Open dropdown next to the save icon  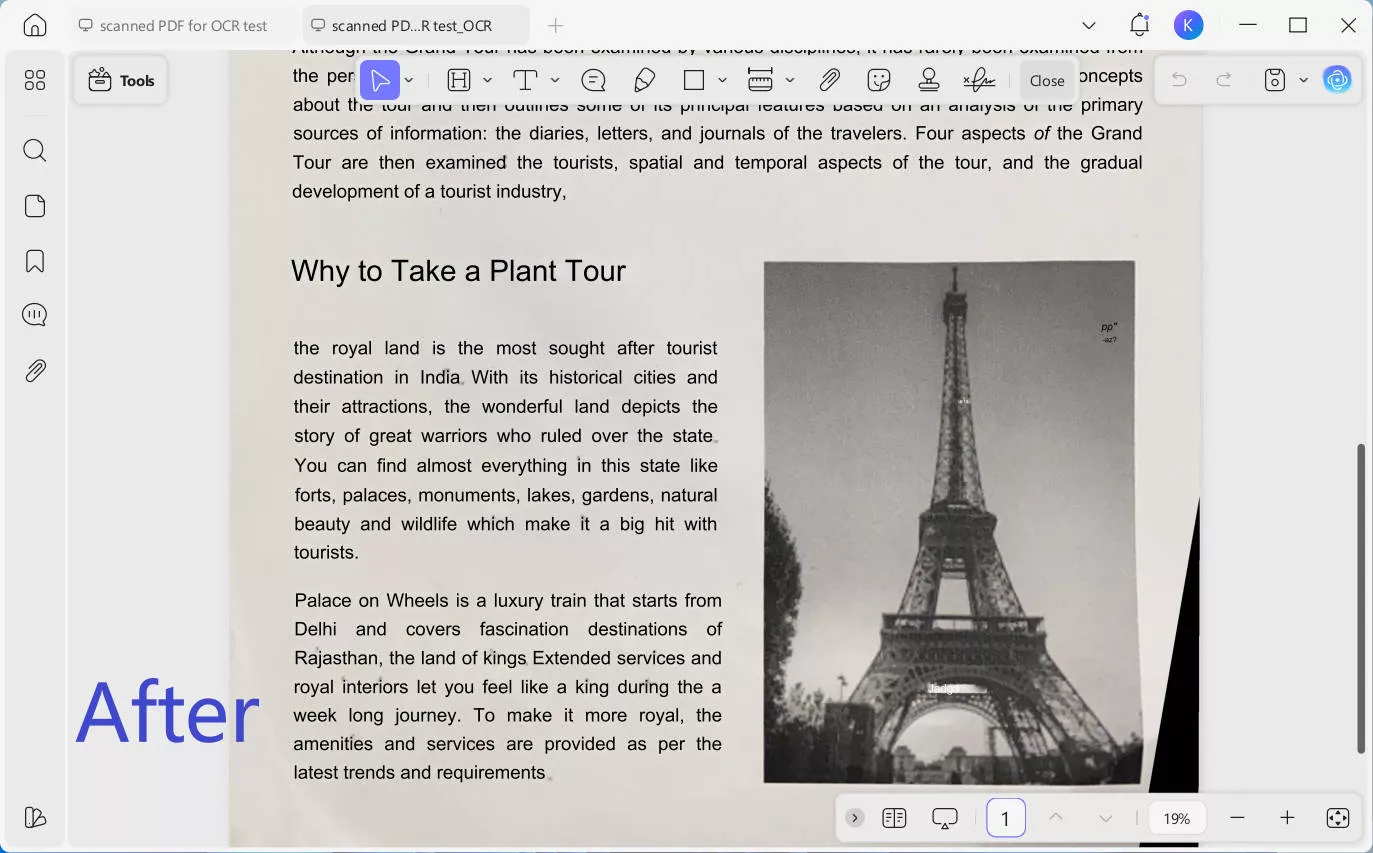[x=1303, y=80]
